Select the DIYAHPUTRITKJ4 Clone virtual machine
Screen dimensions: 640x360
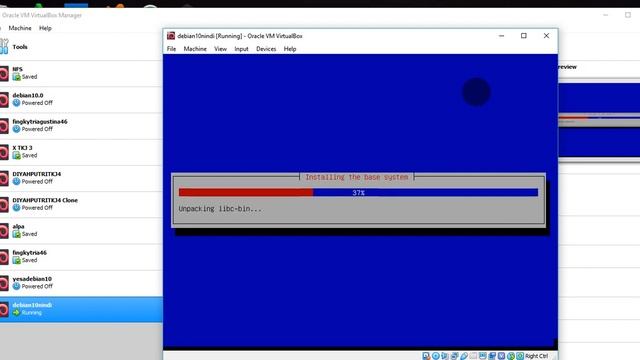81,204
